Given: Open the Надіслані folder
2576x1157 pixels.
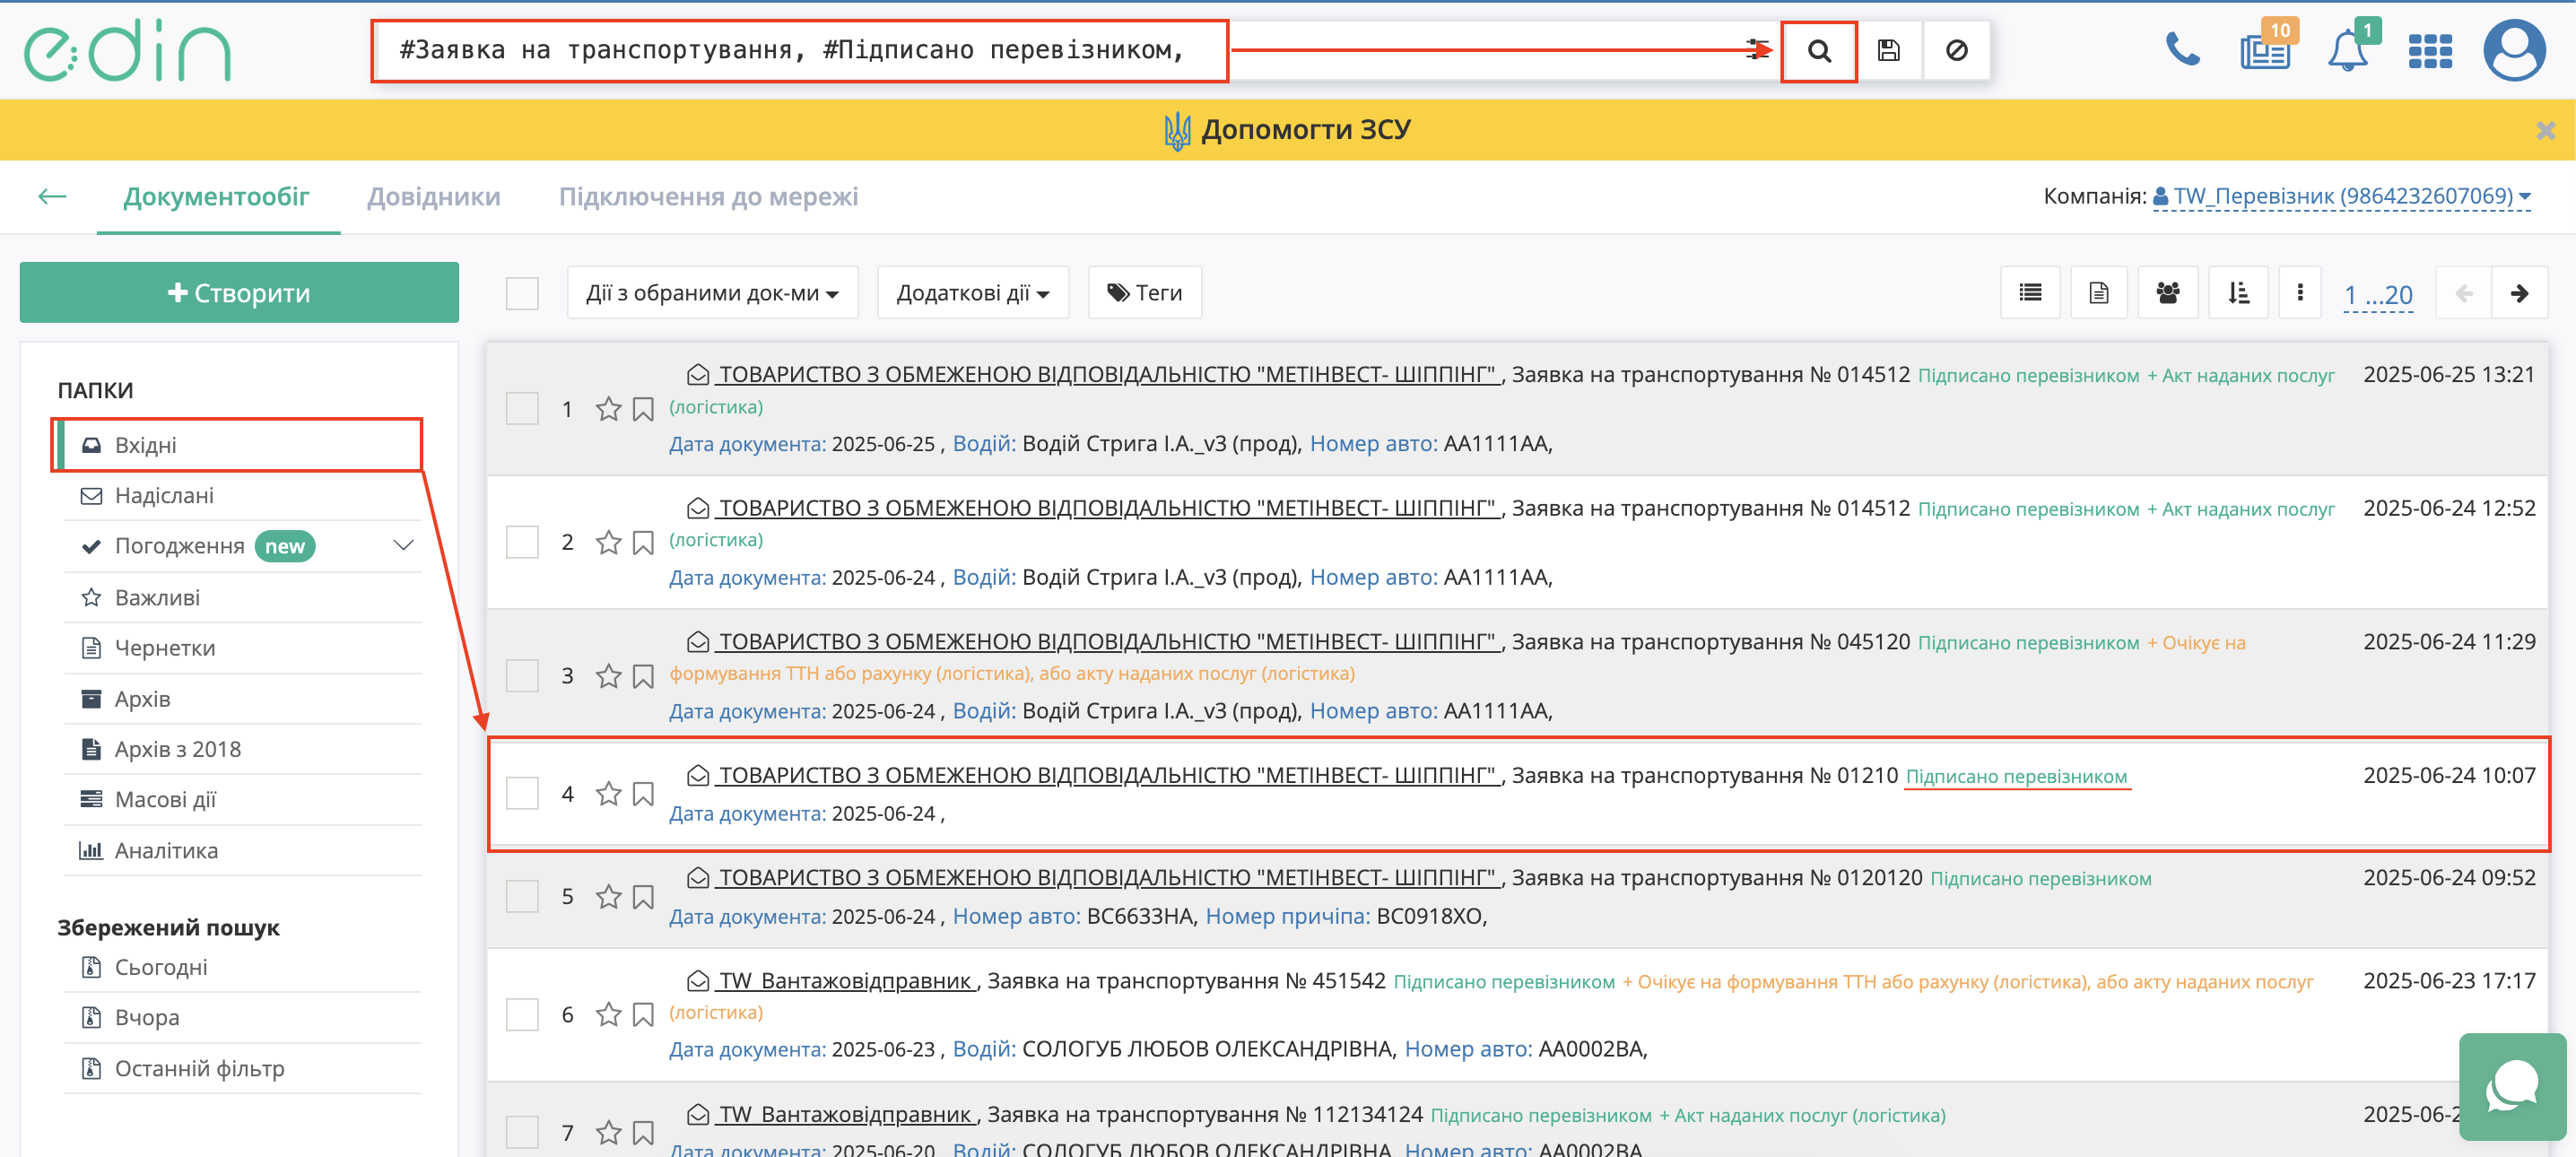Looking at the screenshot, I should click(164, 496).
